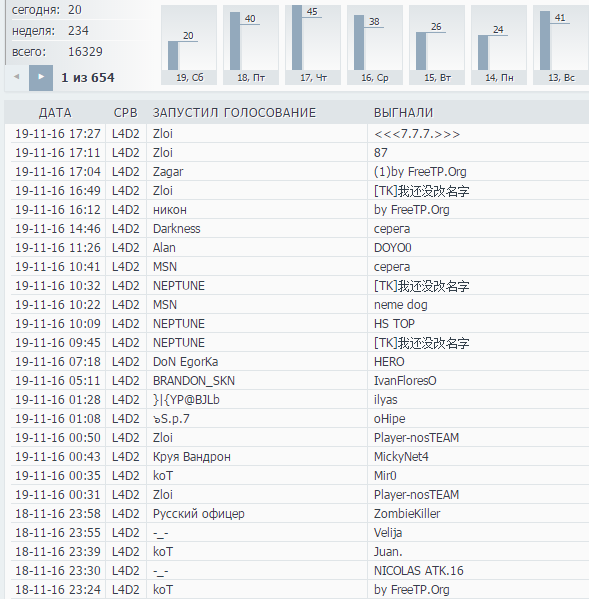Select the 16, Ср day bar
This screenshot has width=589, height=599.
coord(375,45)
